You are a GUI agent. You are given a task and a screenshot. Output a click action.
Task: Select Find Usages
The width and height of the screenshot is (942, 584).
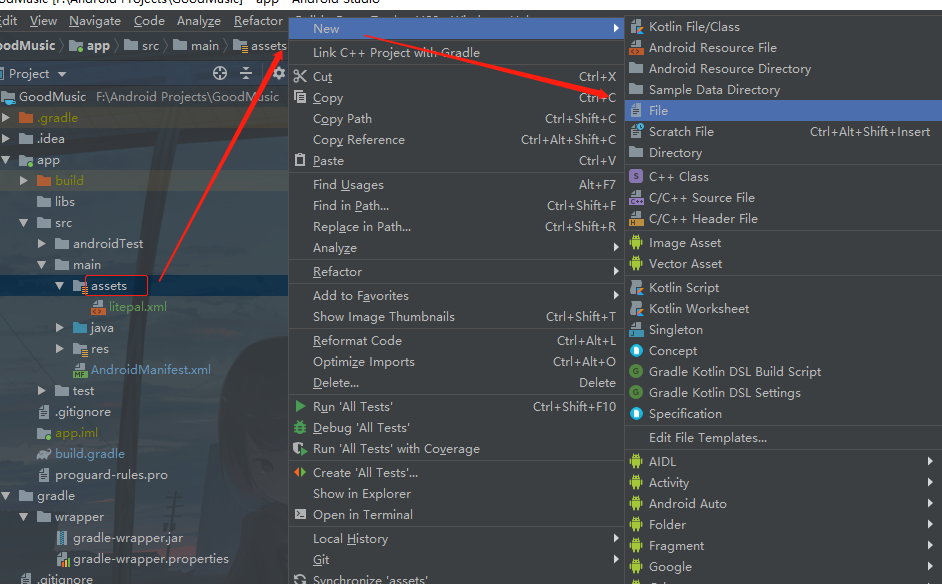click(457, 184)
